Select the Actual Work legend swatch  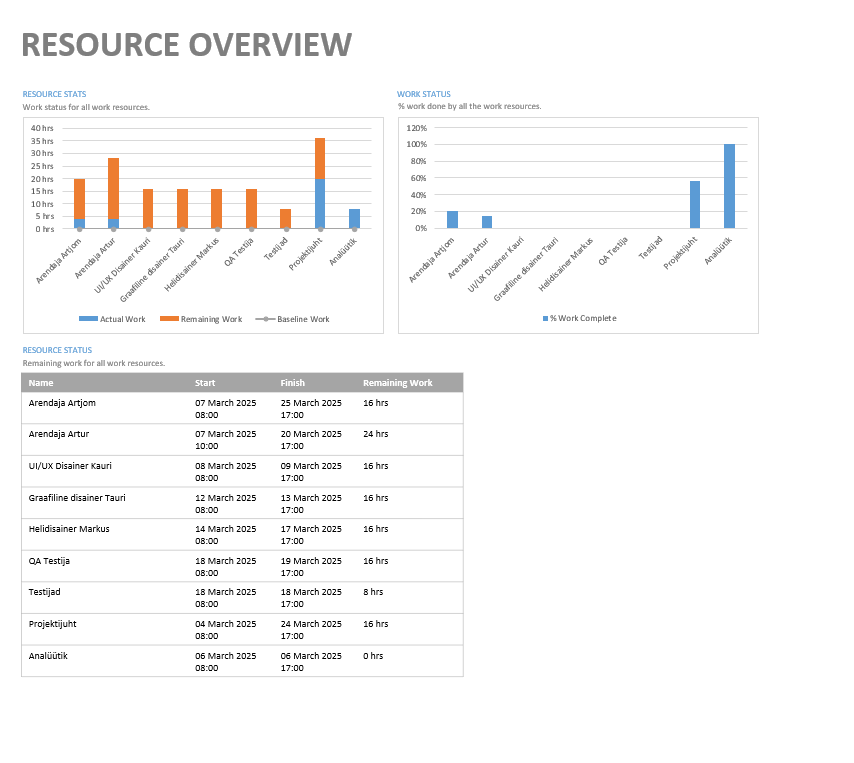pos(88,319)
